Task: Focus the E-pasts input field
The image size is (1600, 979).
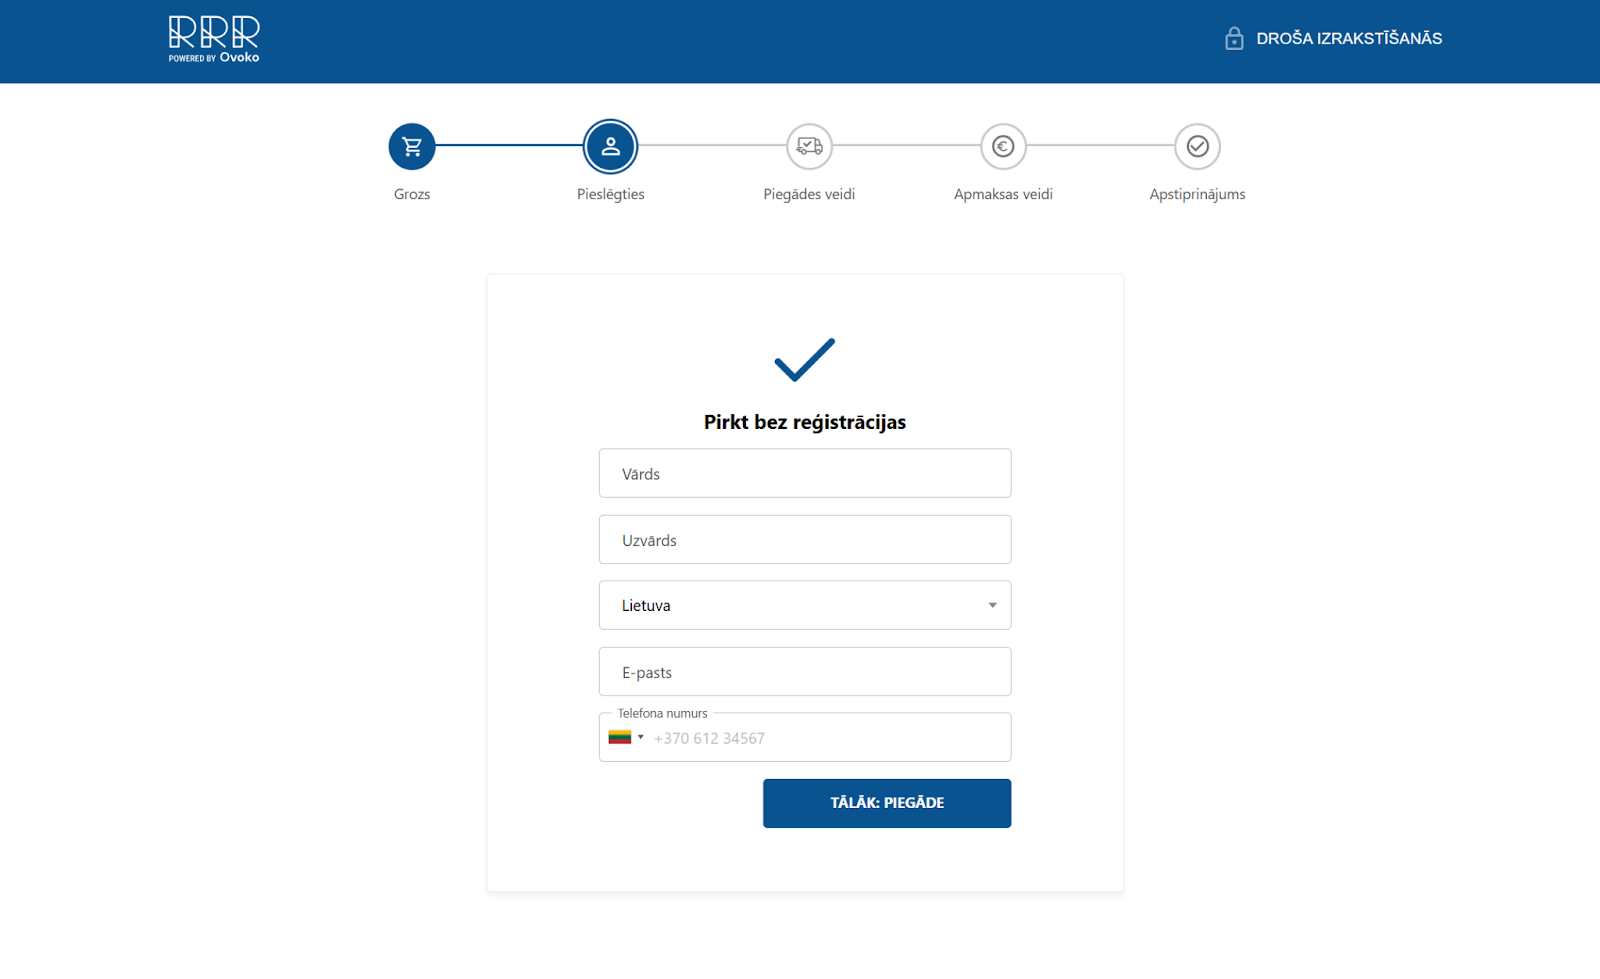Action: pos(805,672)
